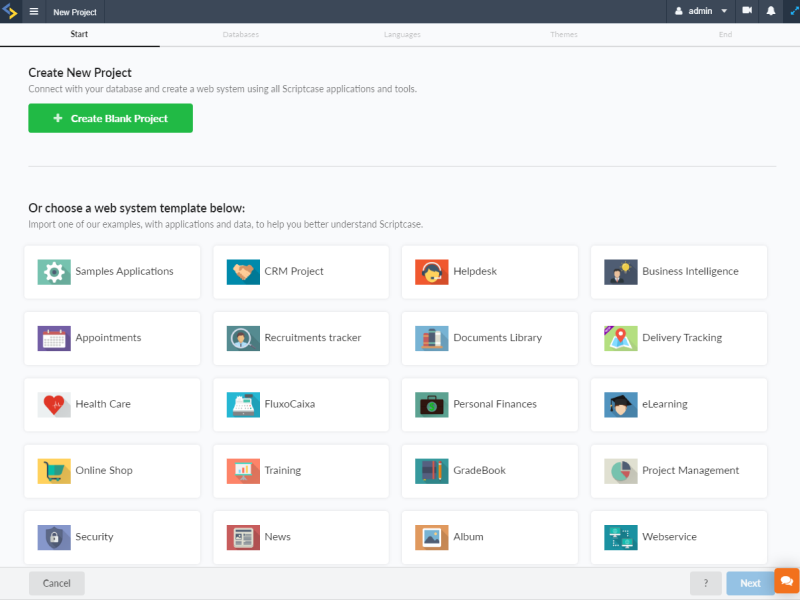Click the Scriptcase logo
Image resolution: width=800 pixels, height=600 pixels.
[x=12, y=11]
